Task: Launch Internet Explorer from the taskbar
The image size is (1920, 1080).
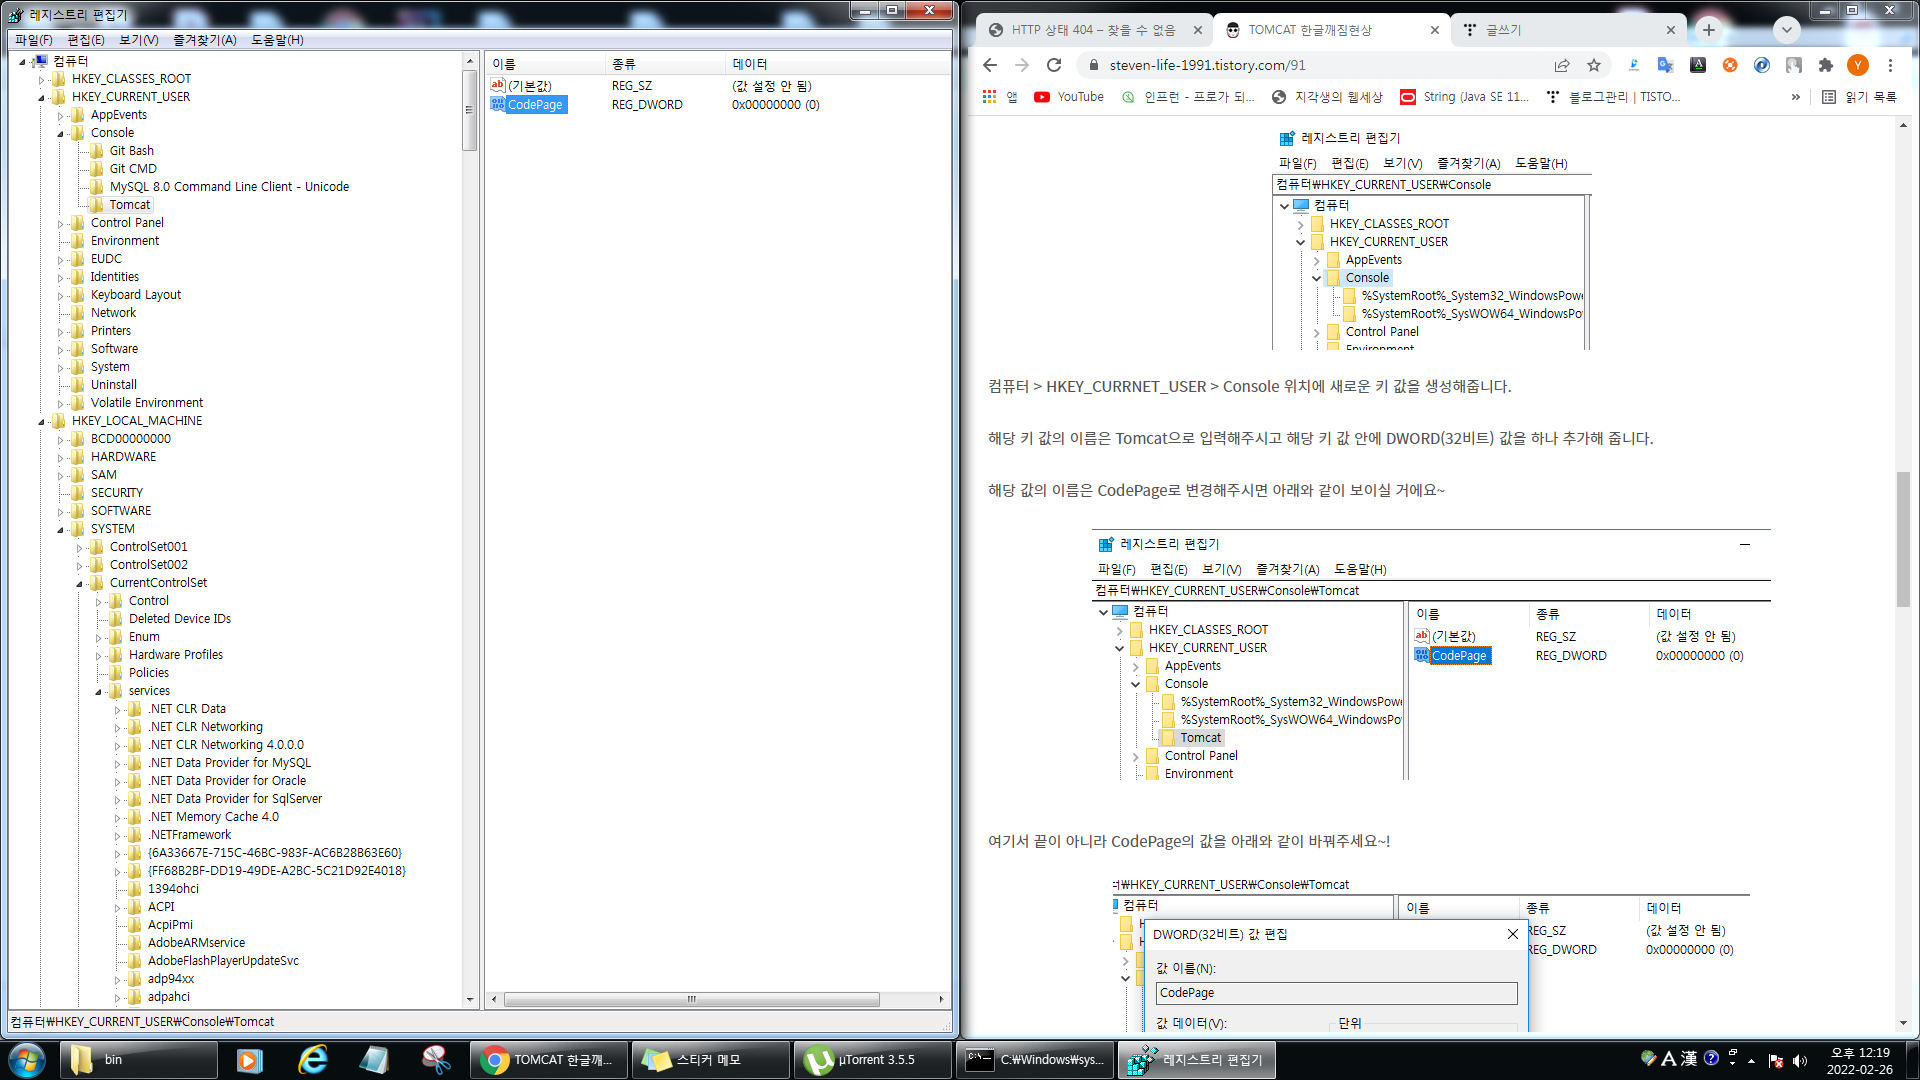Action: coord(313,1060)
